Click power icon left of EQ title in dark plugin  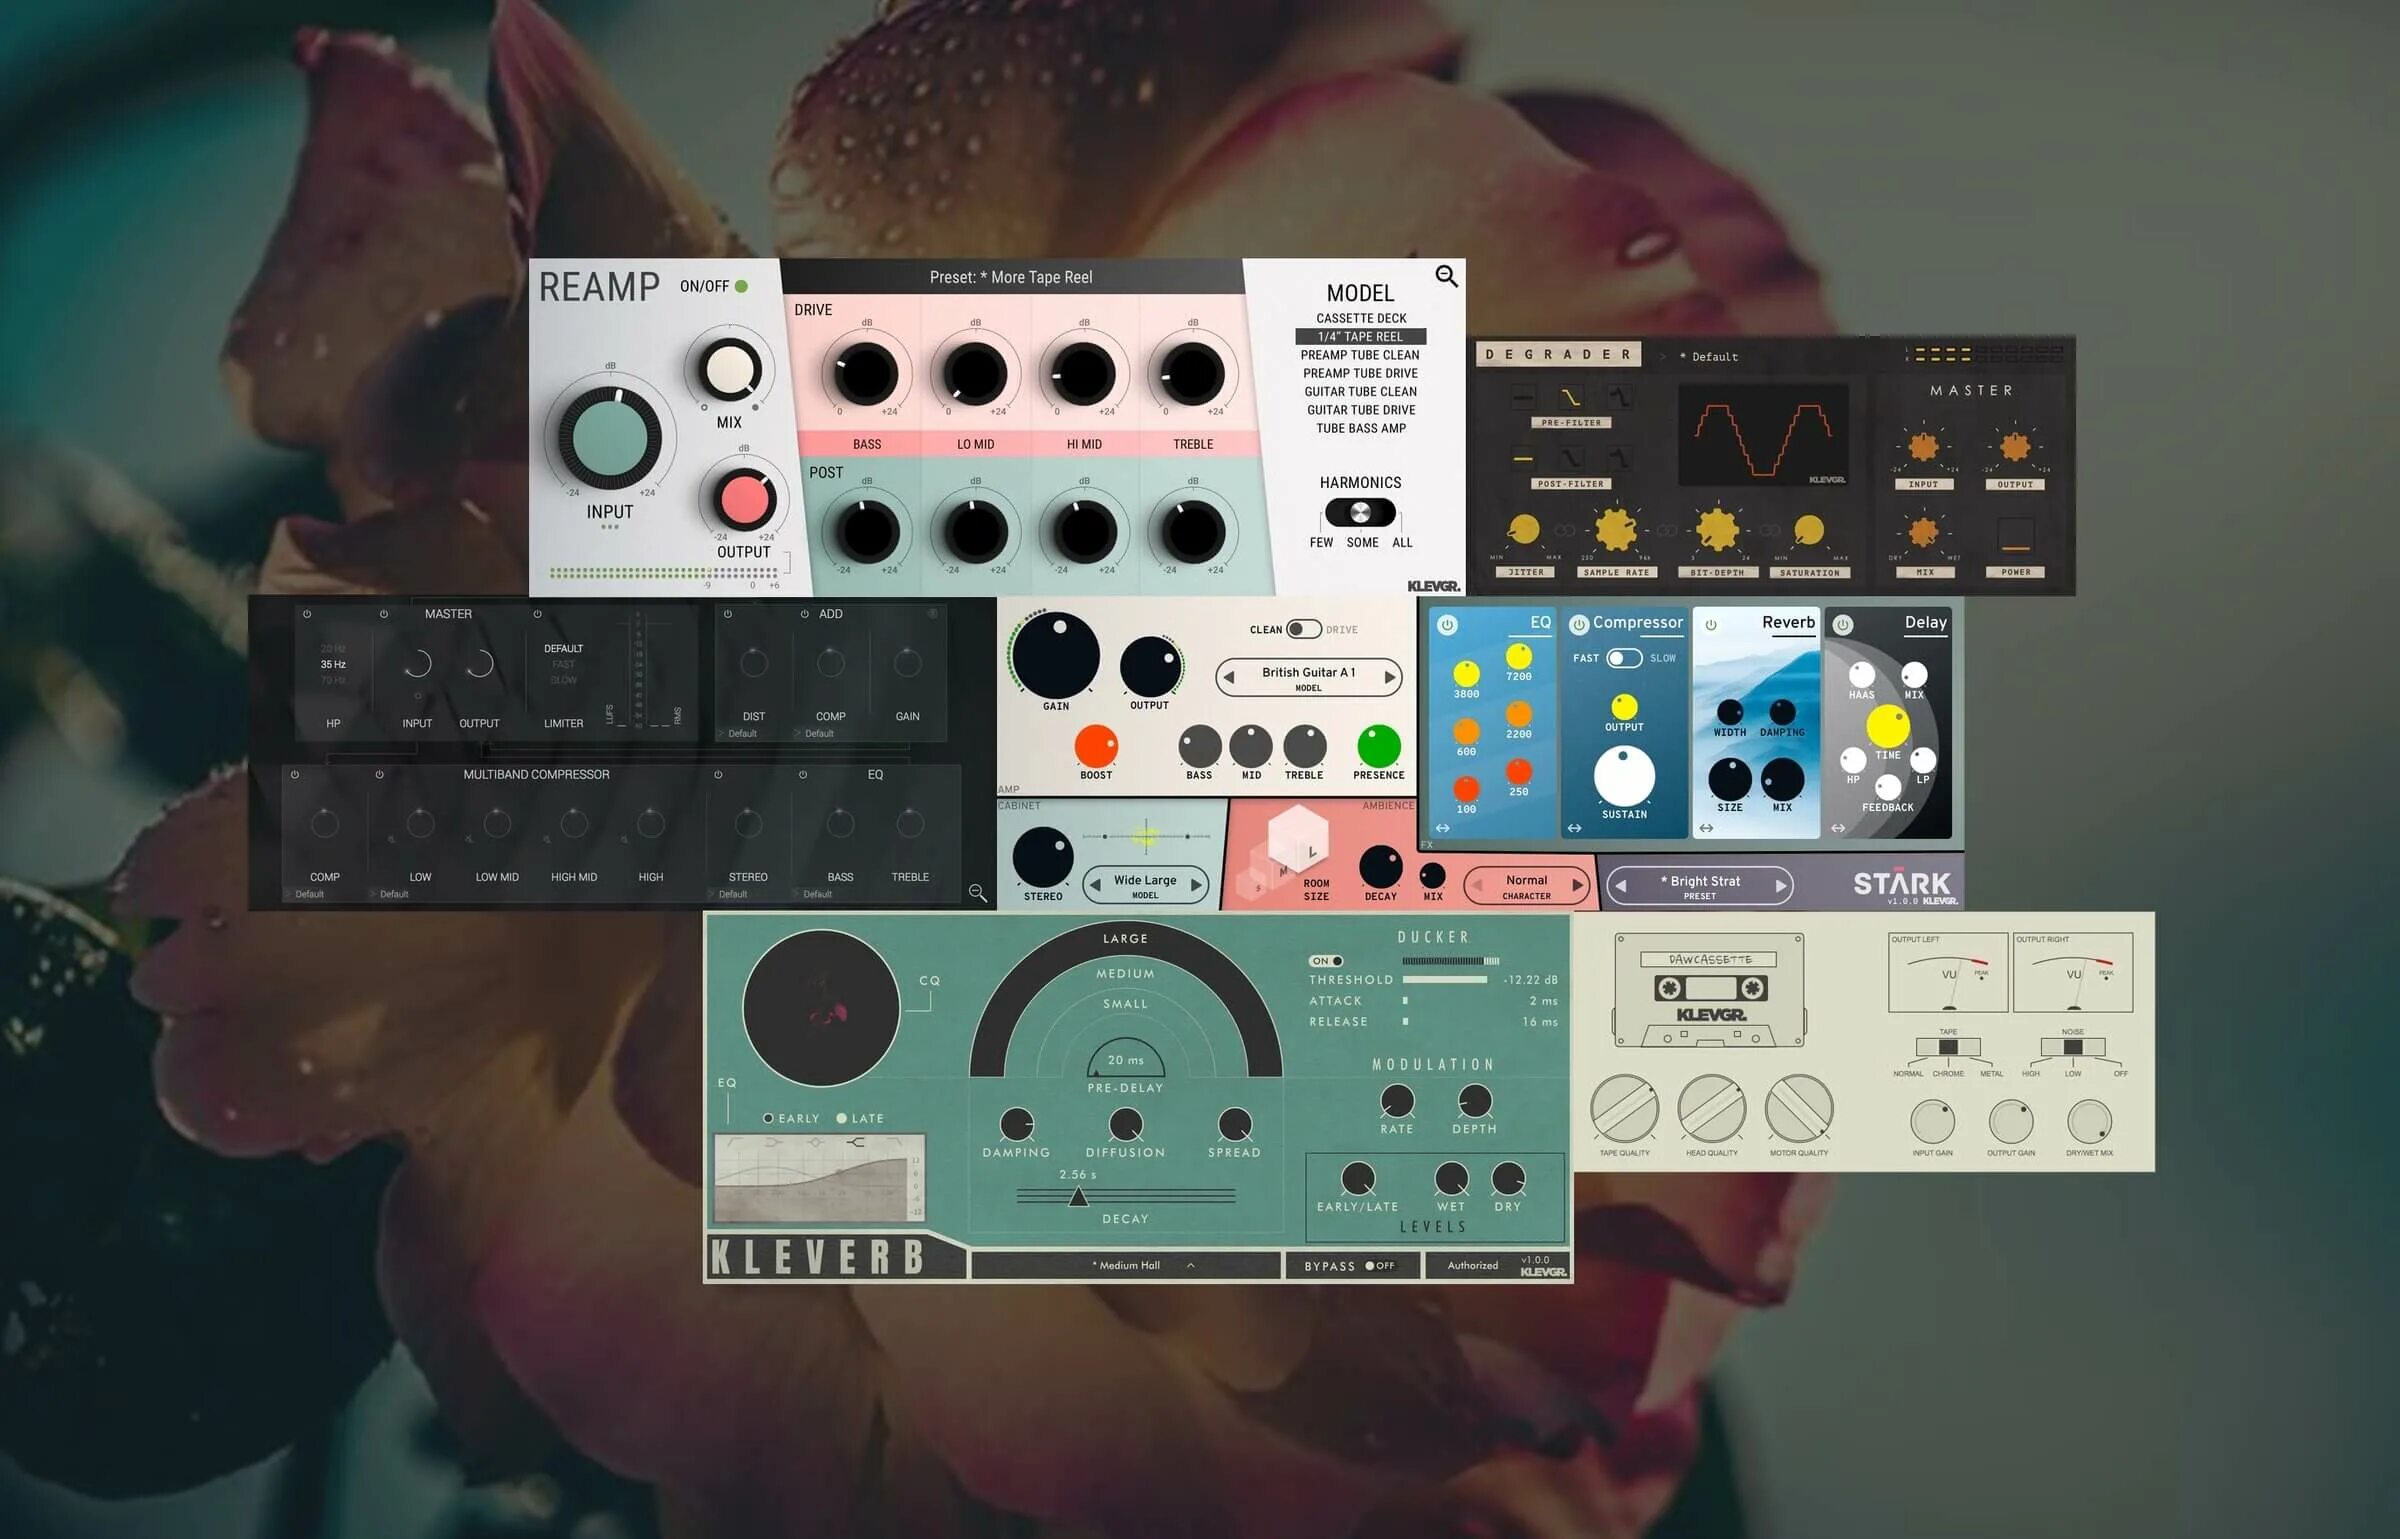click(803, 774)
